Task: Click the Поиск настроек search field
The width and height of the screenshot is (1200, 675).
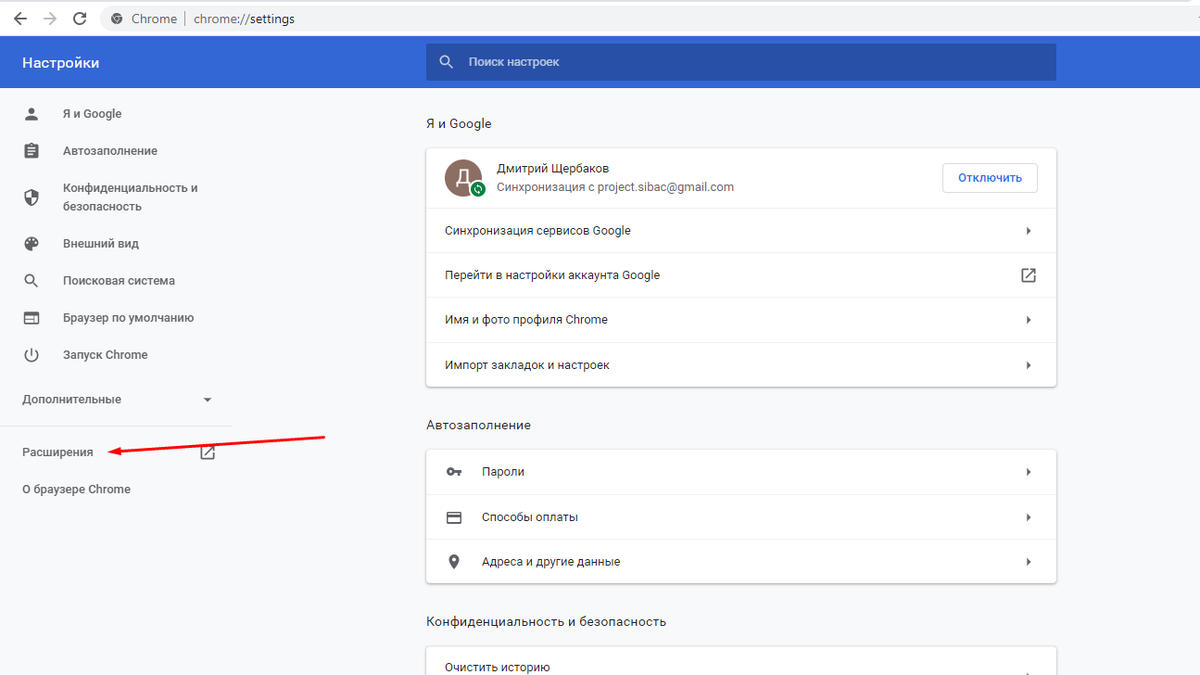Action: [740, 62]
